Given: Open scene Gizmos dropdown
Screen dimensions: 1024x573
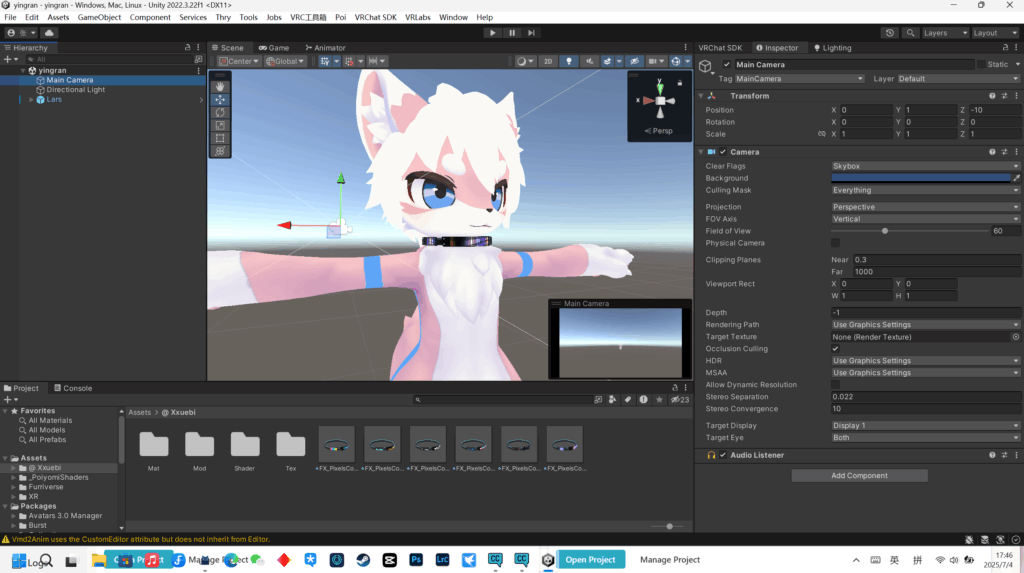Looking at the screenshot, I should [687, 61].
